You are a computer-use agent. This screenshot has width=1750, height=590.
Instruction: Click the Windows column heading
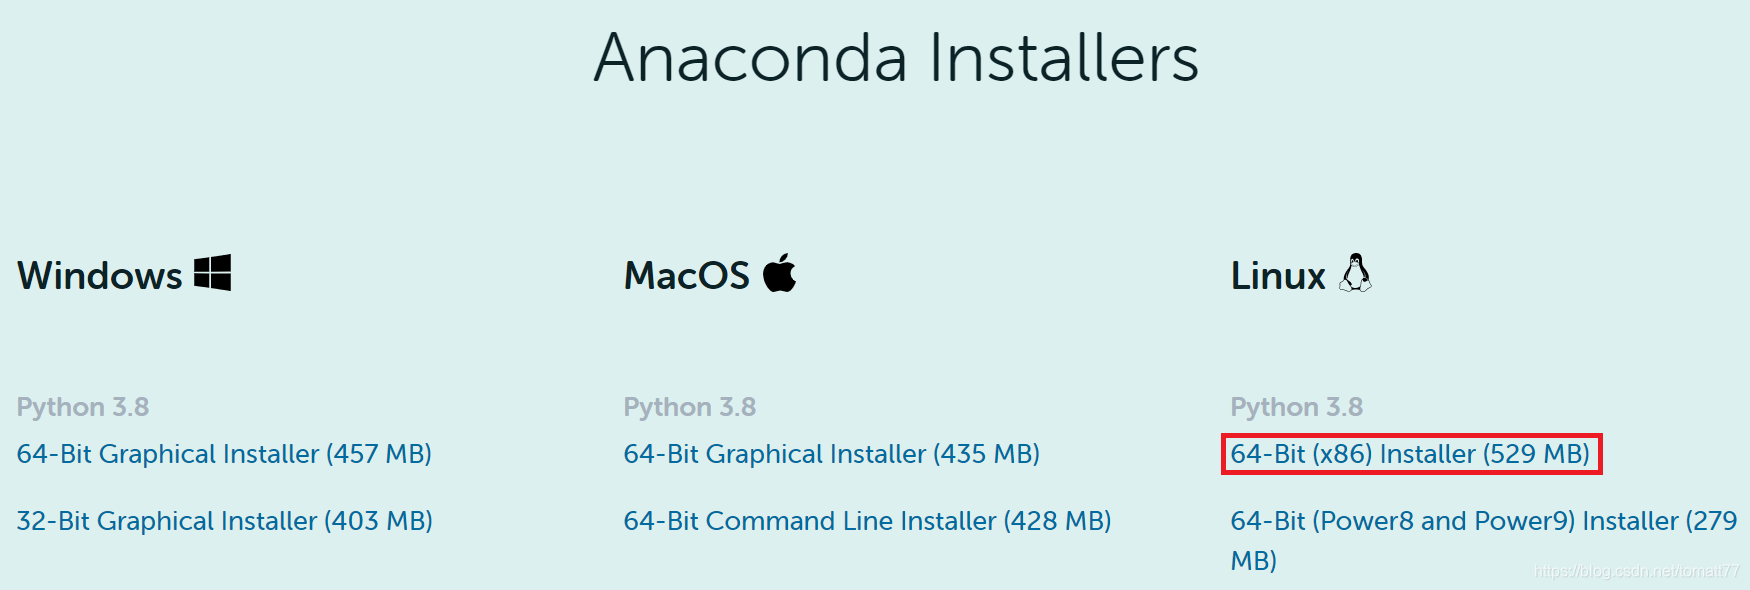tap(97, 275)
